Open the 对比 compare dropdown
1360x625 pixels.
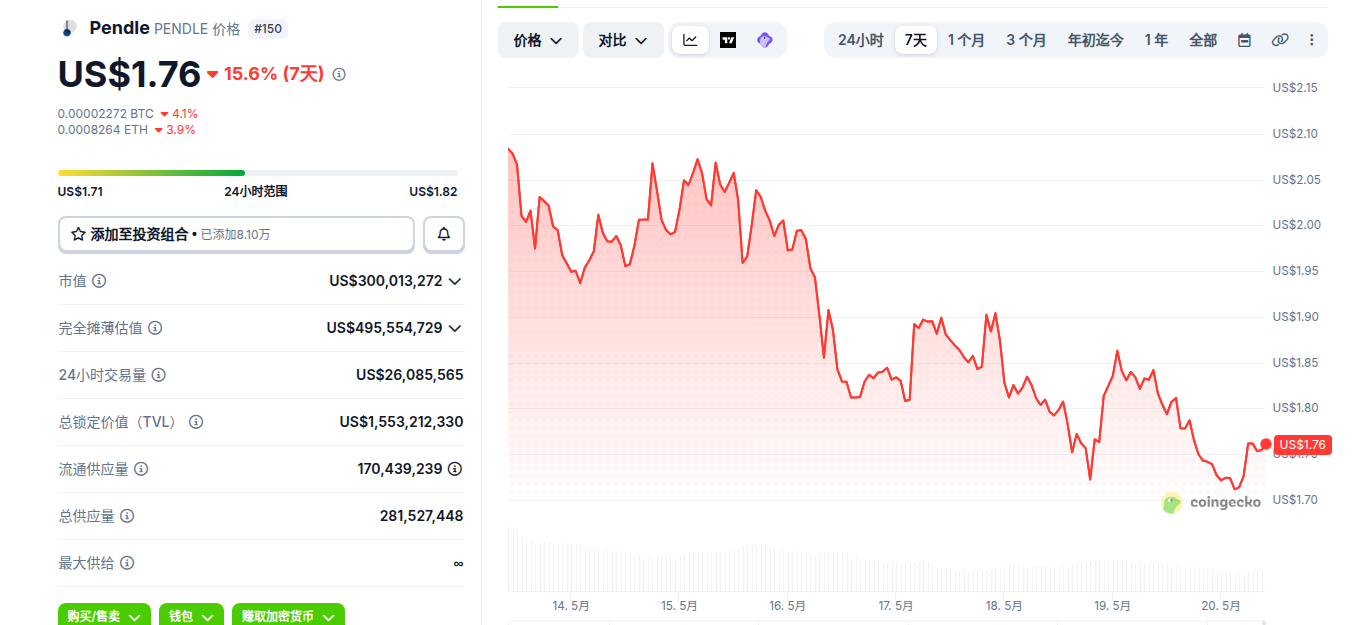point(623,40)
